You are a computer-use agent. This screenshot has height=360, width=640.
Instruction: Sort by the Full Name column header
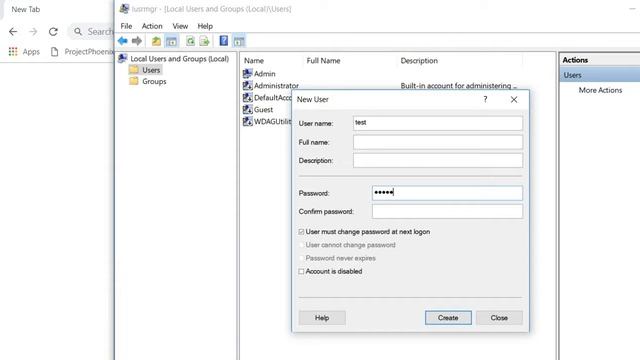pyautogui.click(x=323, y=60)
